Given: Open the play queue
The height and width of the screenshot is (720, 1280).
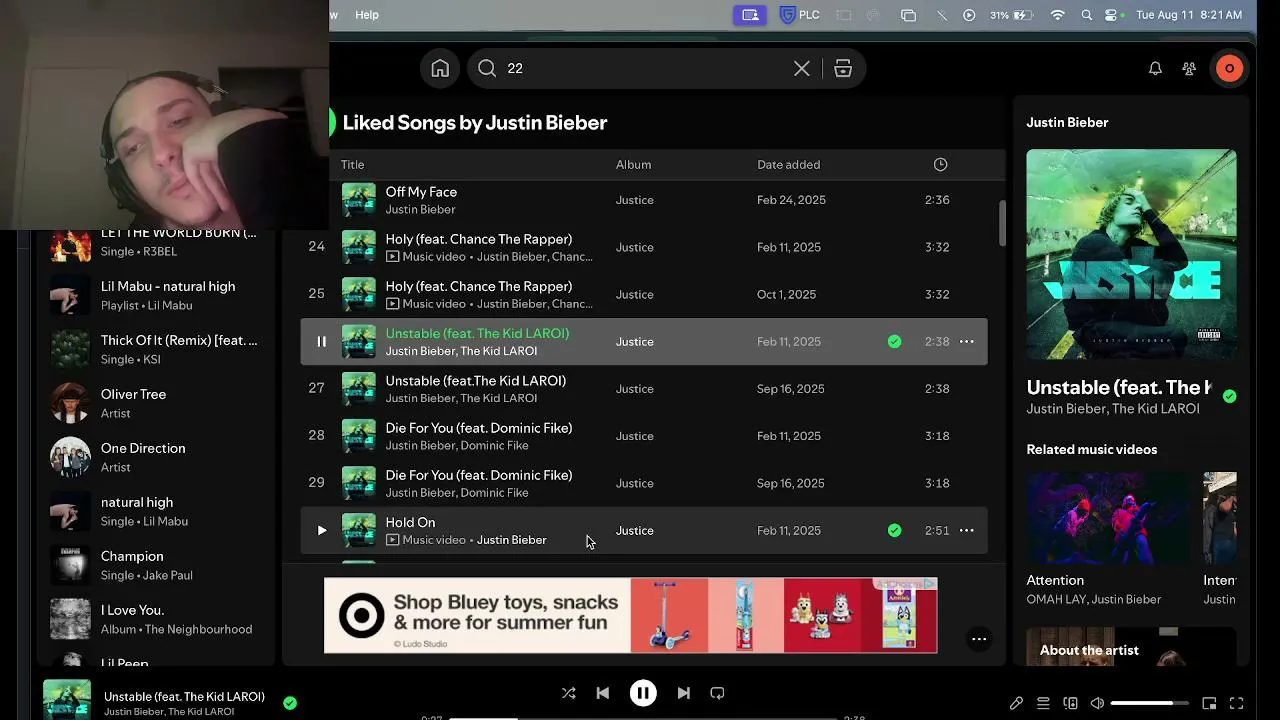Looking at the screenshot, I should click(x=1043, y=703).
